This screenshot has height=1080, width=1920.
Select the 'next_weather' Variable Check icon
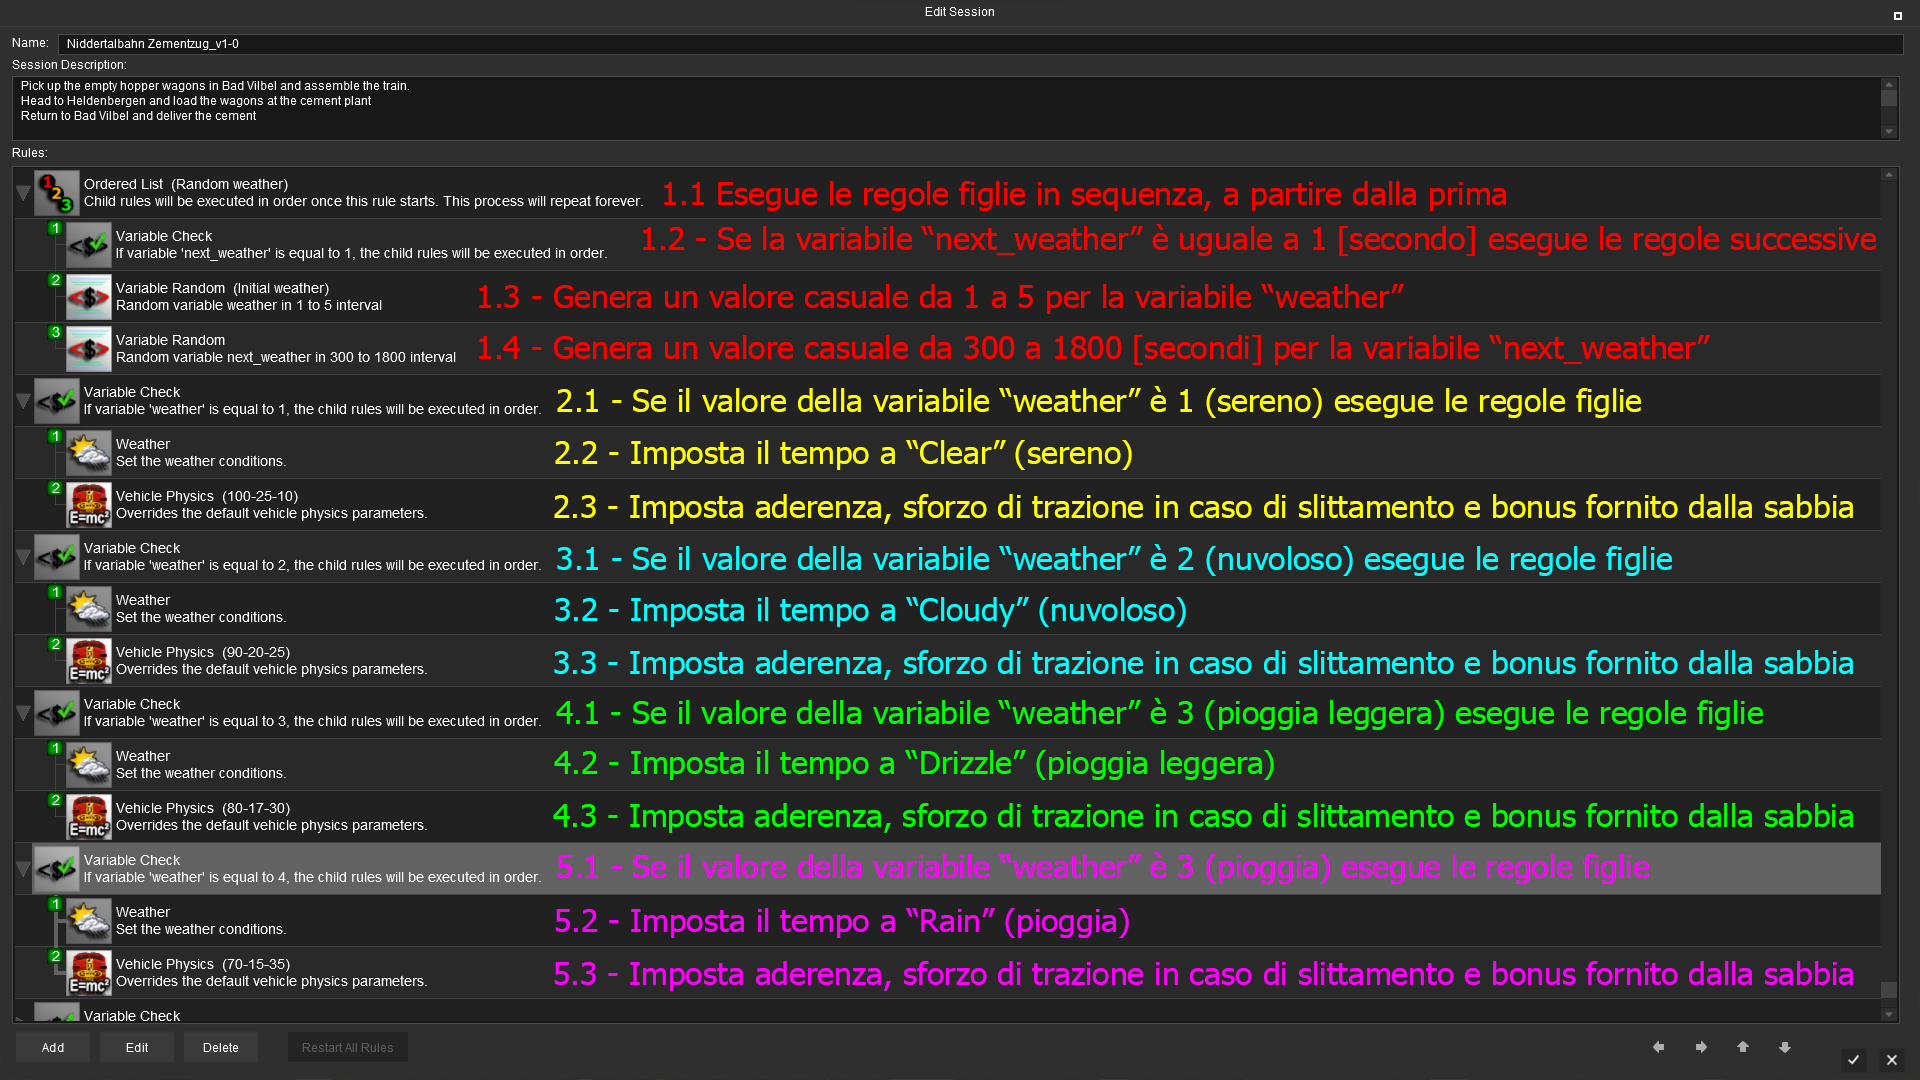click(88, 245)
